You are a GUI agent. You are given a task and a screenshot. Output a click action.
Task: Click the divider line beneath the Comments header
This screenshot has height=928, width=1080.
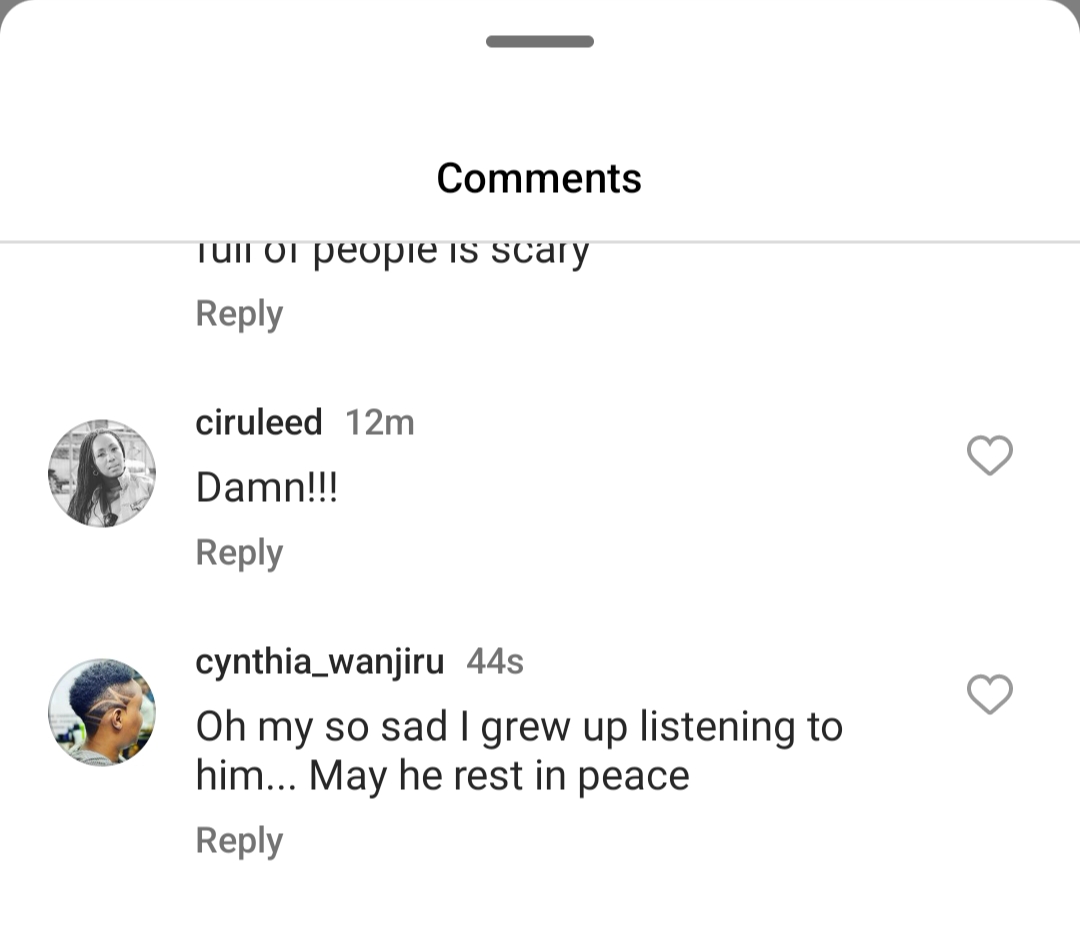tap(540, 241)
